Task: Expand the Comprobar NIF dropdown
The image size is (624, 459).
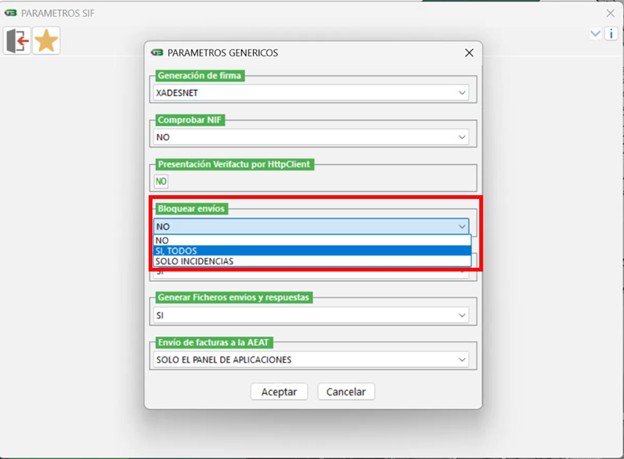Action: coord(461,137)
